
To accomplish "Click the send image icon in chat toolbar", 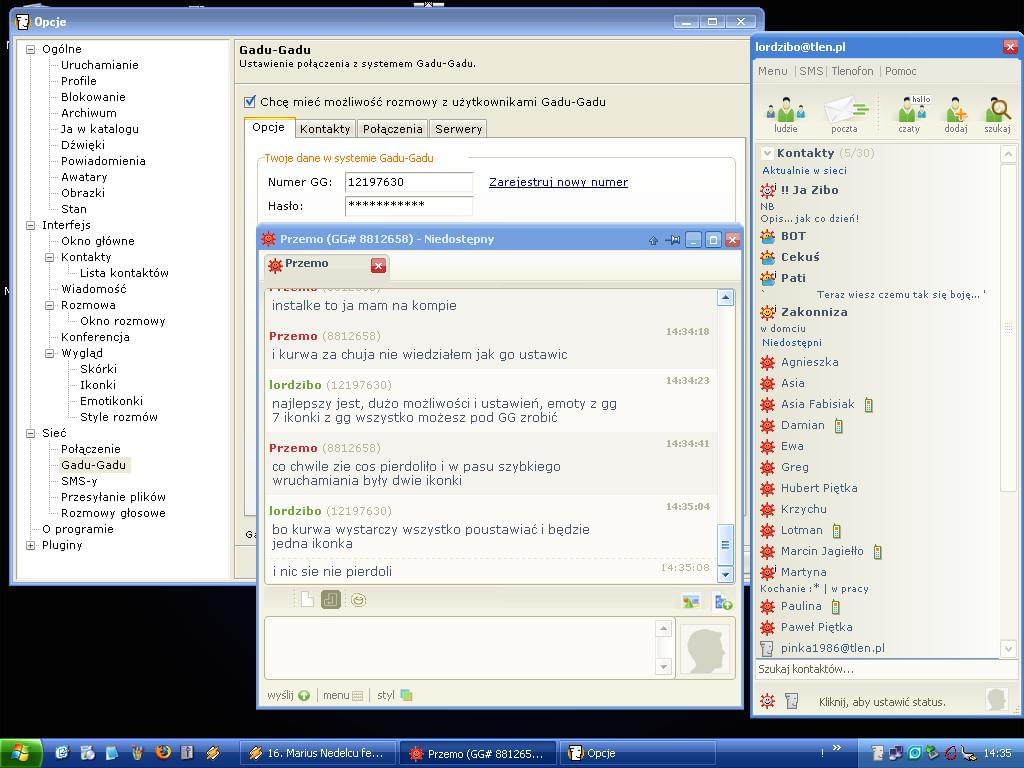I will [x=691, y=601].
